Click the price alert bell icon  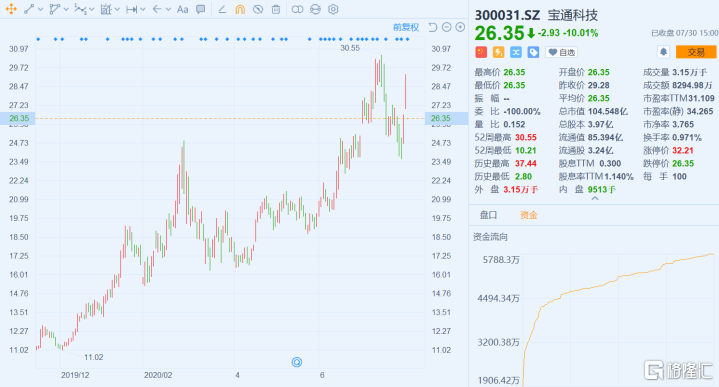click(663, 52)
